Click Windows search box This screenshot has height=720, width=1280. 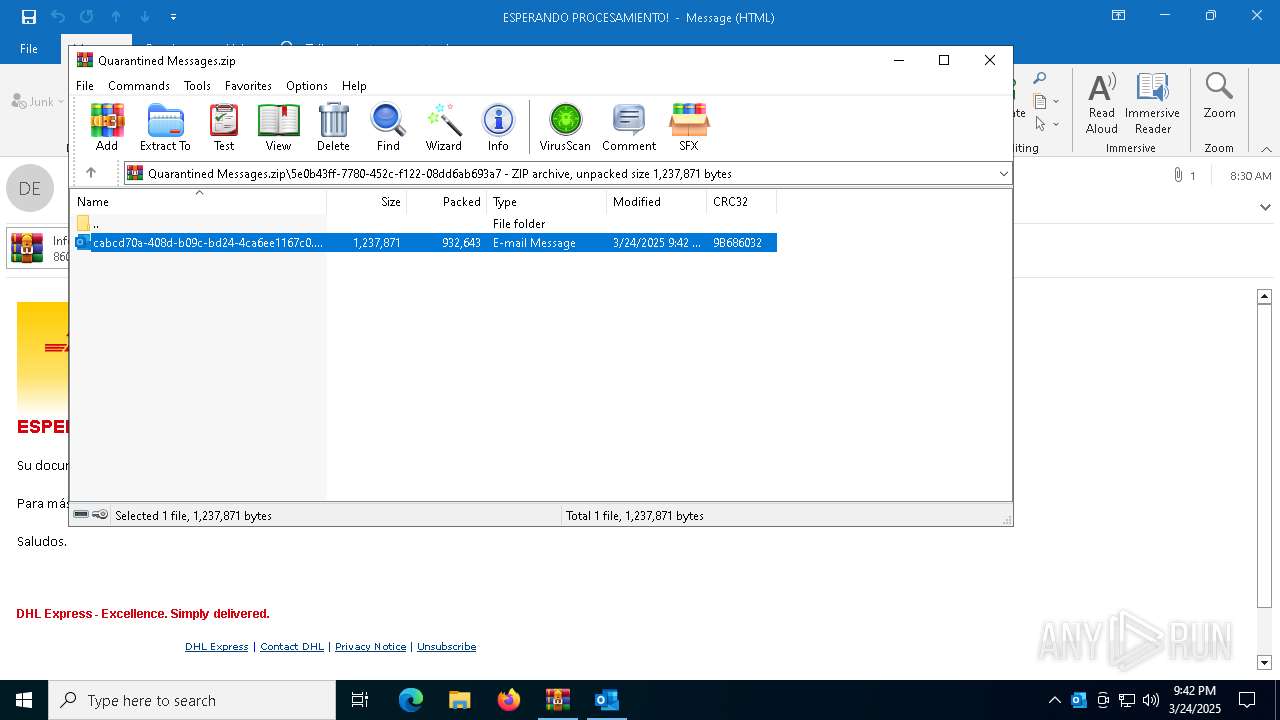click(192, 700)
